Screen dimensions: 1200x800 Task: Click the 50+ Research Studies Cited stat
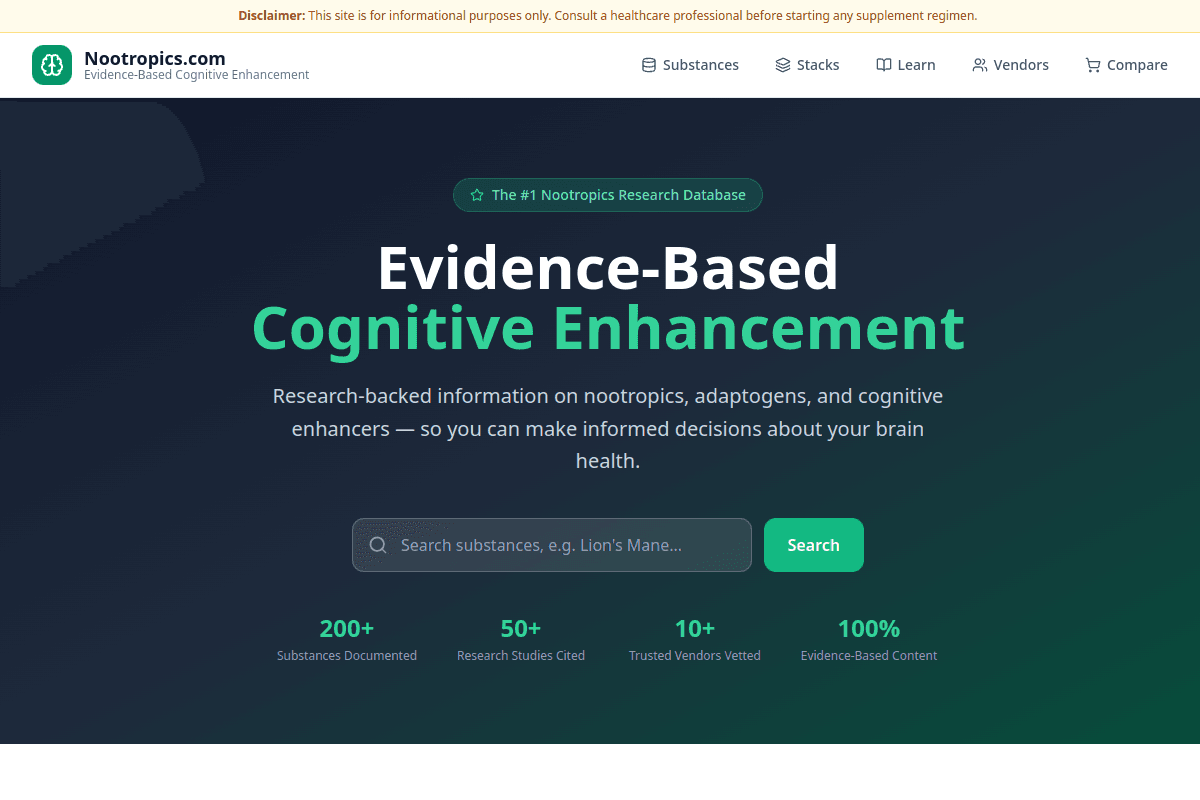521,640
